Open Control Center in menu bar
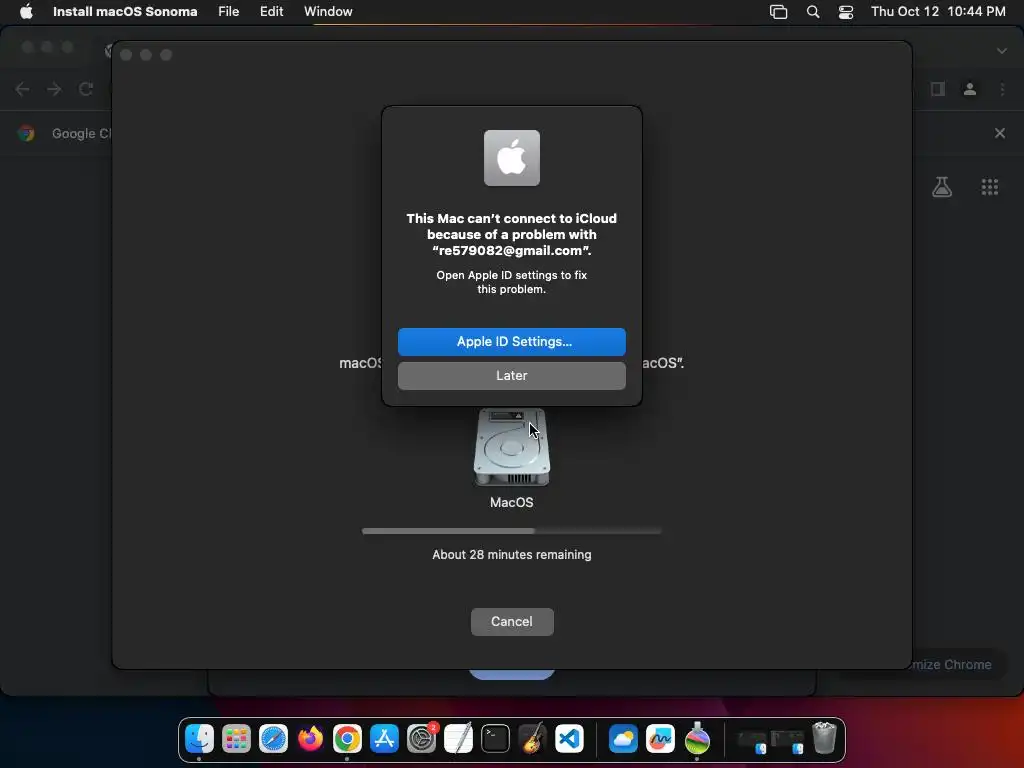 coord(846,12)
